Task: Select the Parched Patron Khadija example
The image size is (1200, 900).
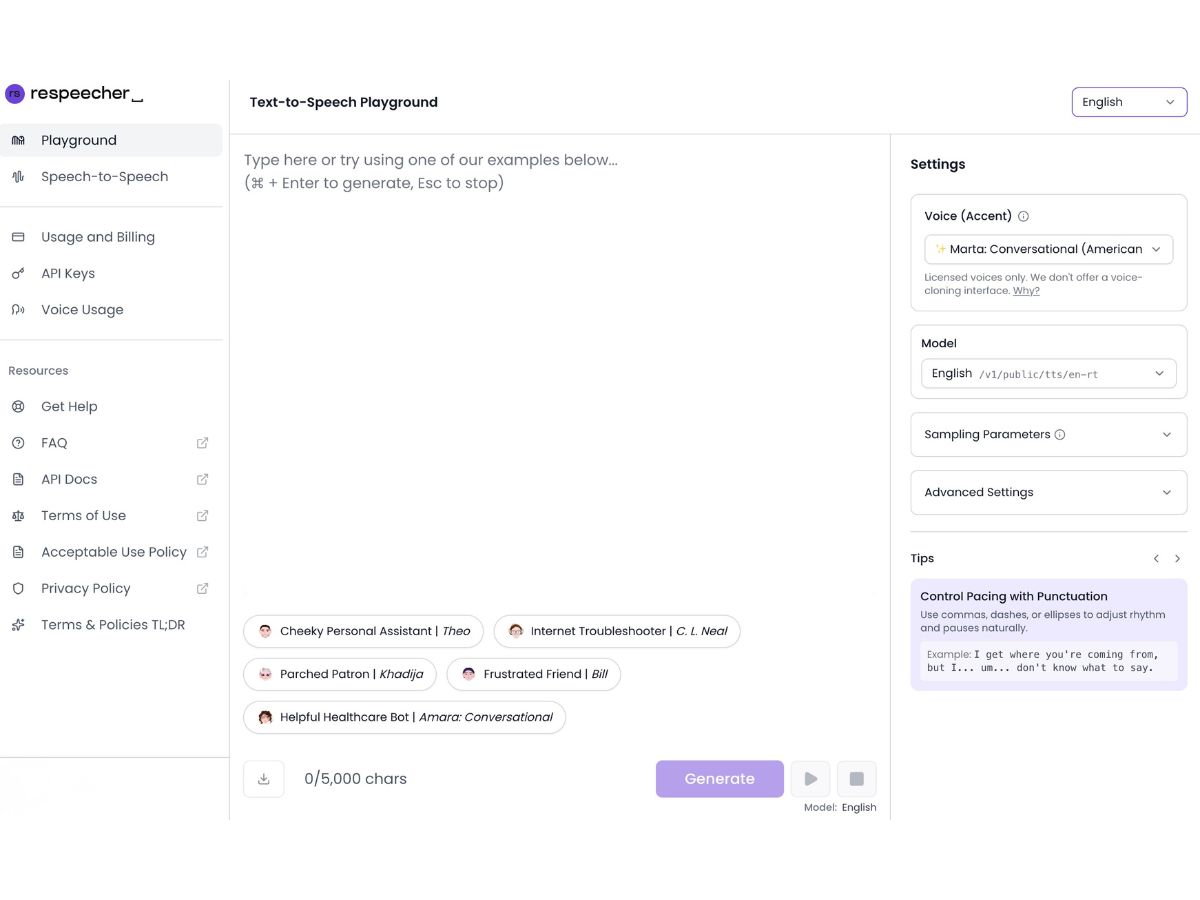Action: click(x=340, y=674)
